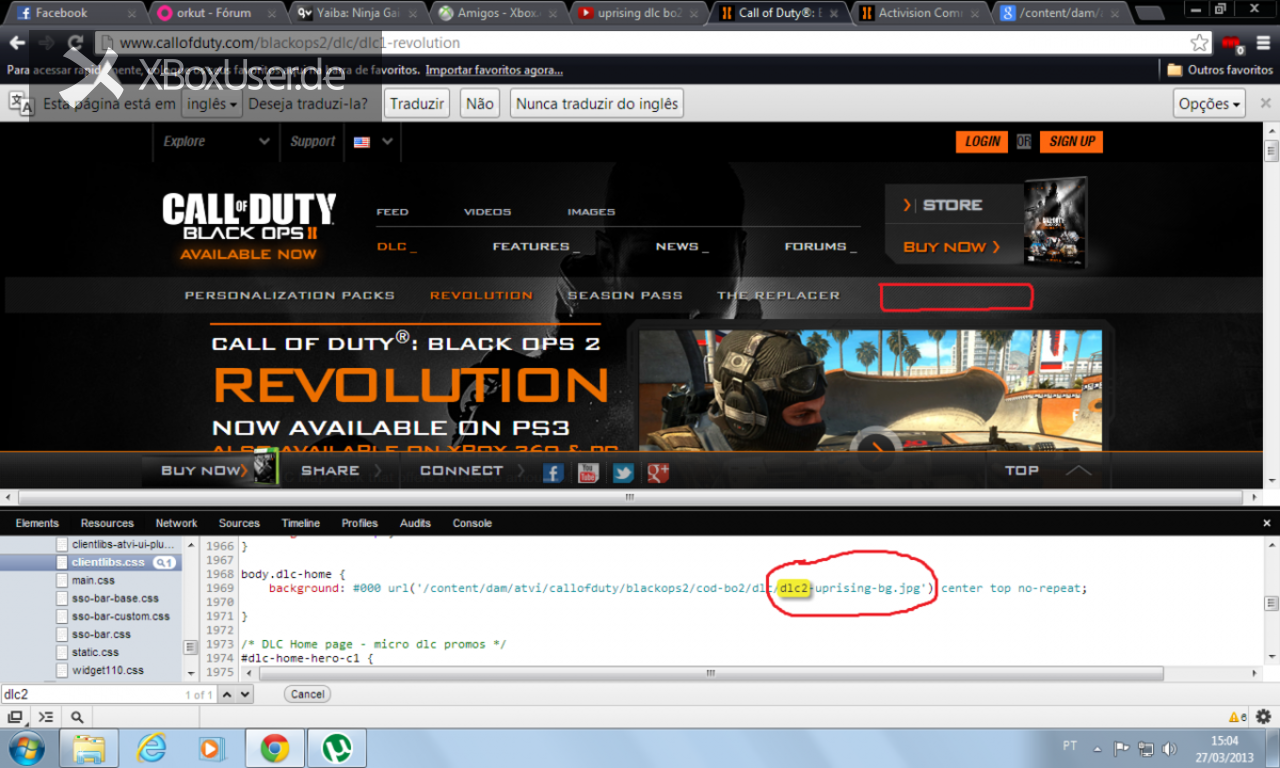Viewport: 1280px width, 768px height.
Task: Open the Timeline DevTools tab
Action: click(x=300, y=523)
